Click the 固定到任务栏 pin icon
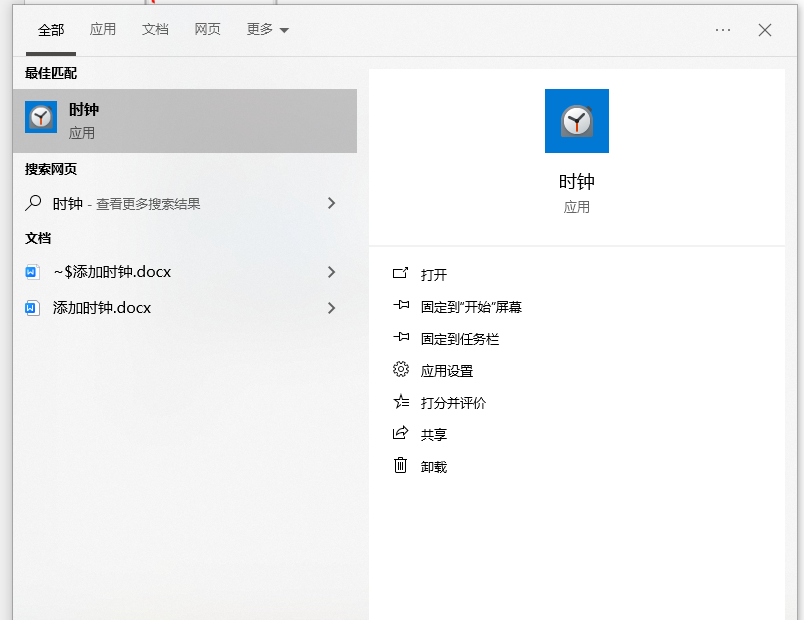This screenshot has width=804, height=620. tap(400, 338)
